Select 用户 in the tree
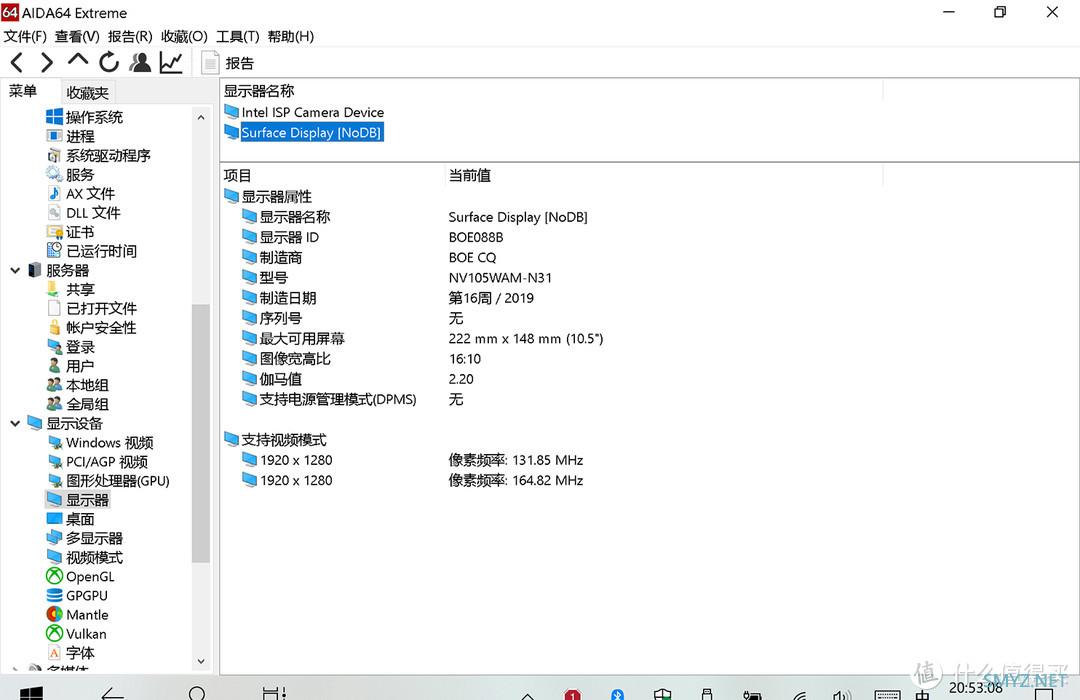This screenshot has height=700, width=1080. 70,366
